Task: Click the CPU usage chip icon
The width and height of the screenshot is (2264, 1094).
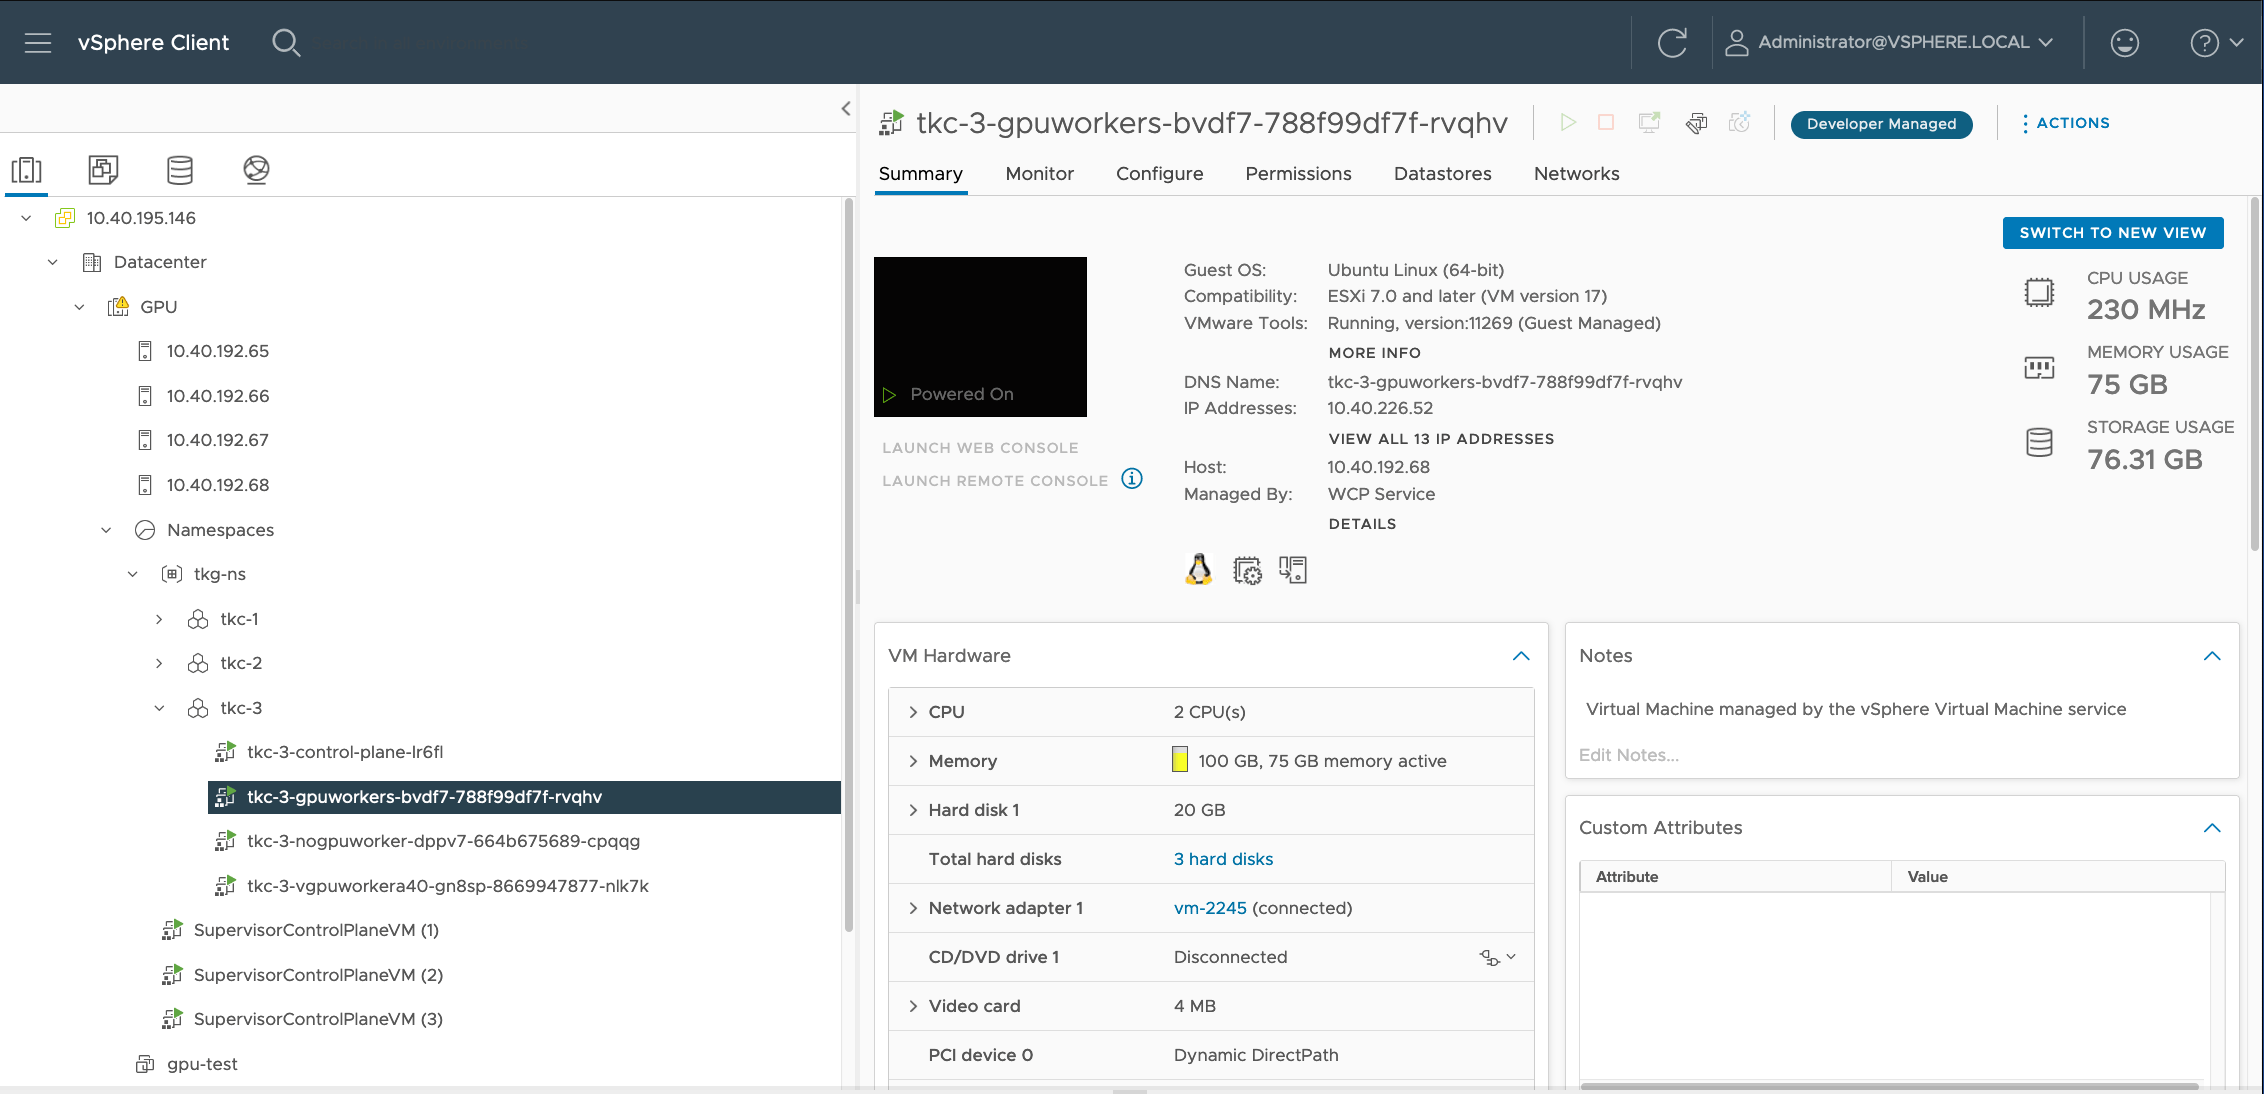Action: [x=2039, y=292]
